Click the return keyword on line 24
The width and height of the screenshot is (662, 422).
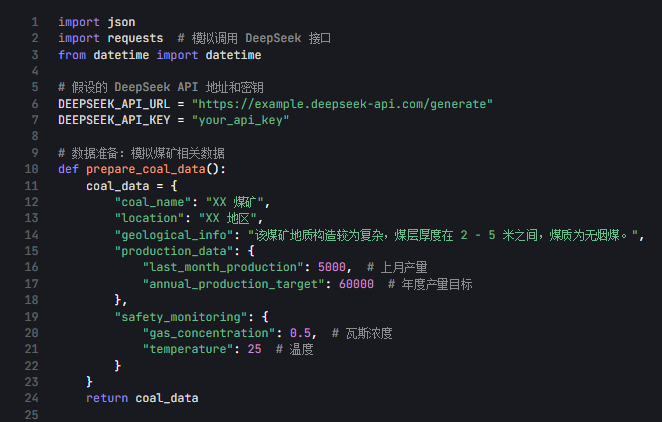(107, 398)
